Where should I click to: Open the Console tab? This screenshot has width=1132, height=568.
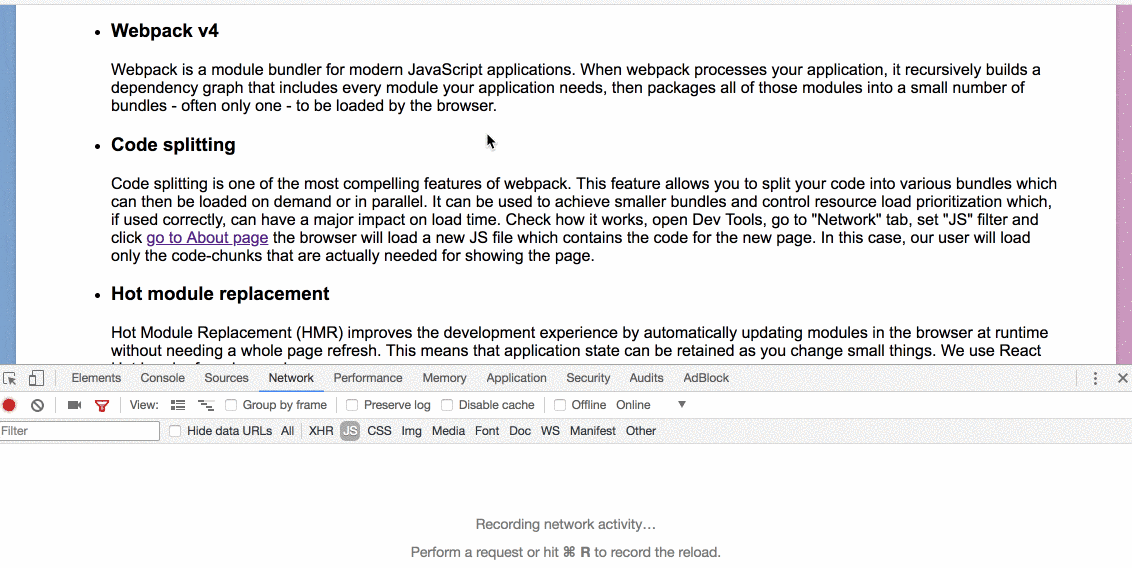162,378
